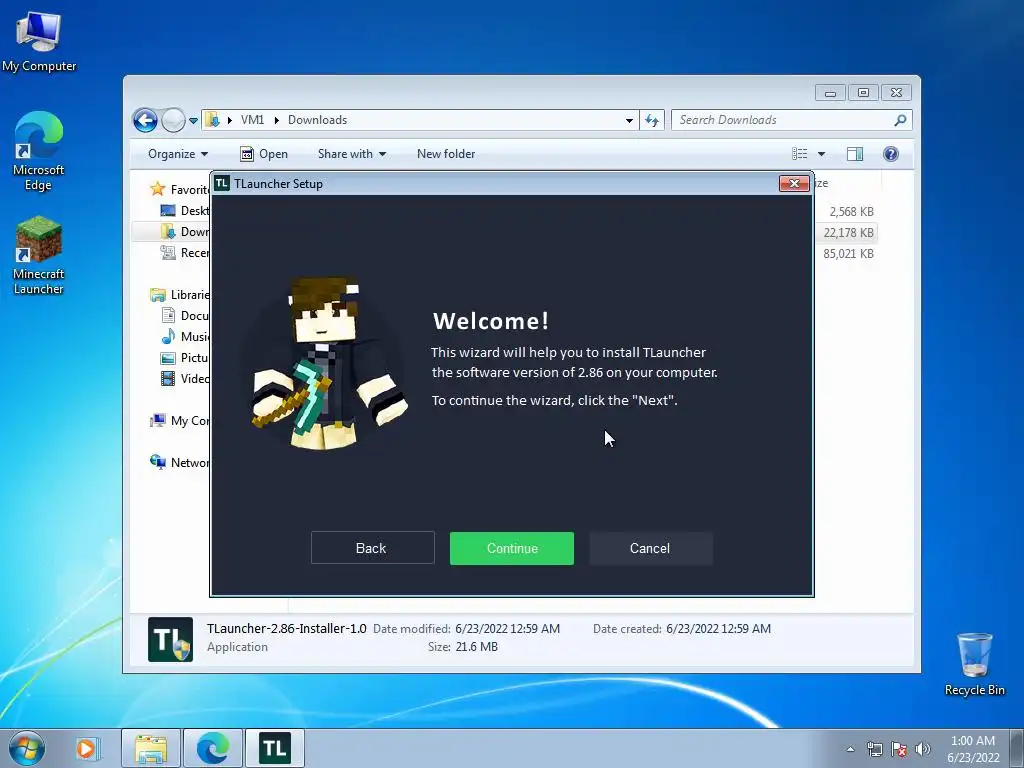Click Downloads in the address path

click(x=317, y=120)
